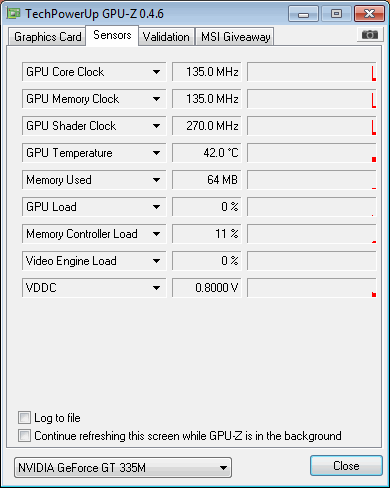The width and height of the screenshot is (390, 488).
Task: Click the camera screenshot icon
Action: coord(370,35)
